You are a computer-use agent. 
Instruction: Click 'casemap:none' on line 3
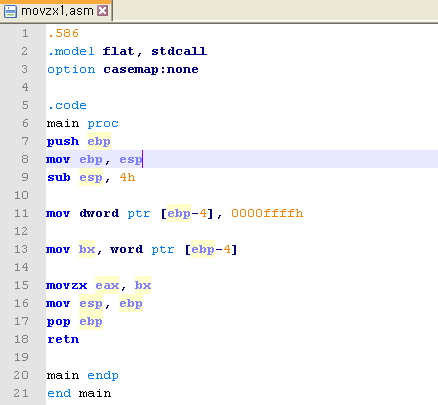[151, 70]
